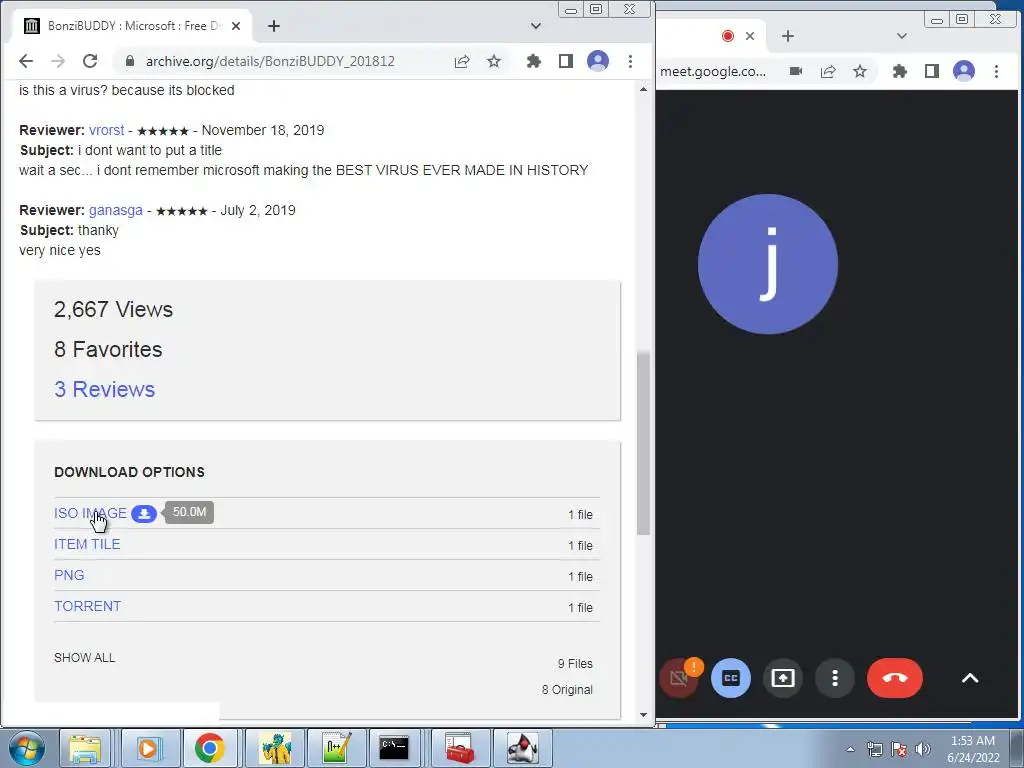The image size is (1024, 768).
Task: Click the j participant avatar in Meet
Action: (x=768, y=264)
